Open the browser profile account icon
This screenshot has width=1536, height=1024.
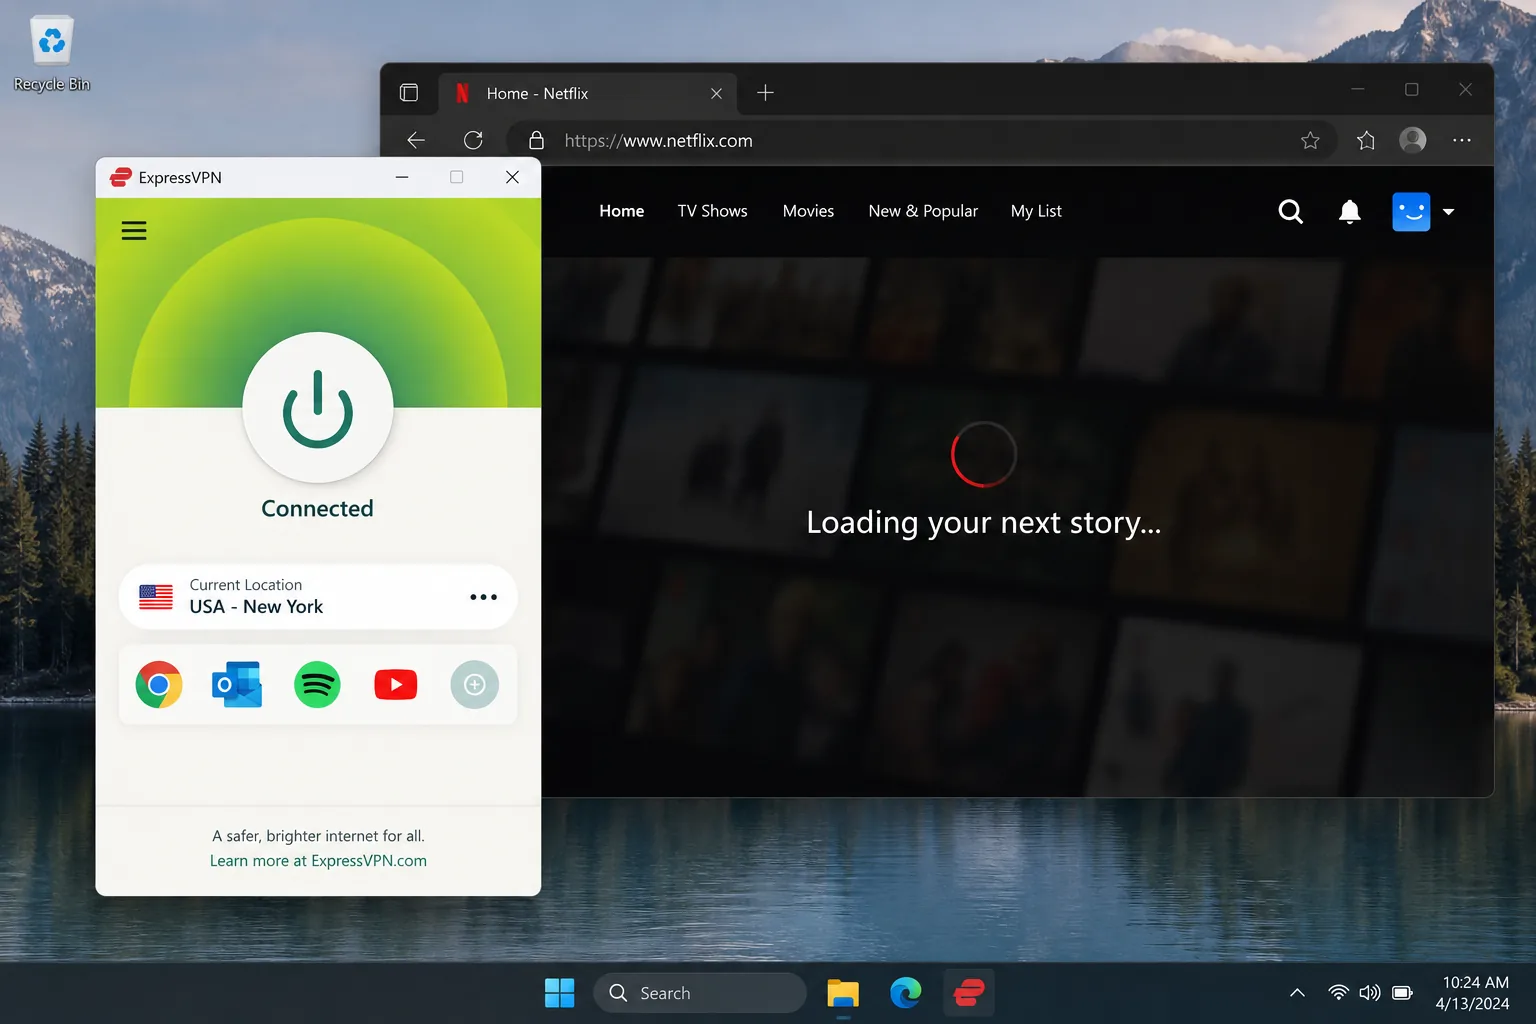pos(1413,141)
